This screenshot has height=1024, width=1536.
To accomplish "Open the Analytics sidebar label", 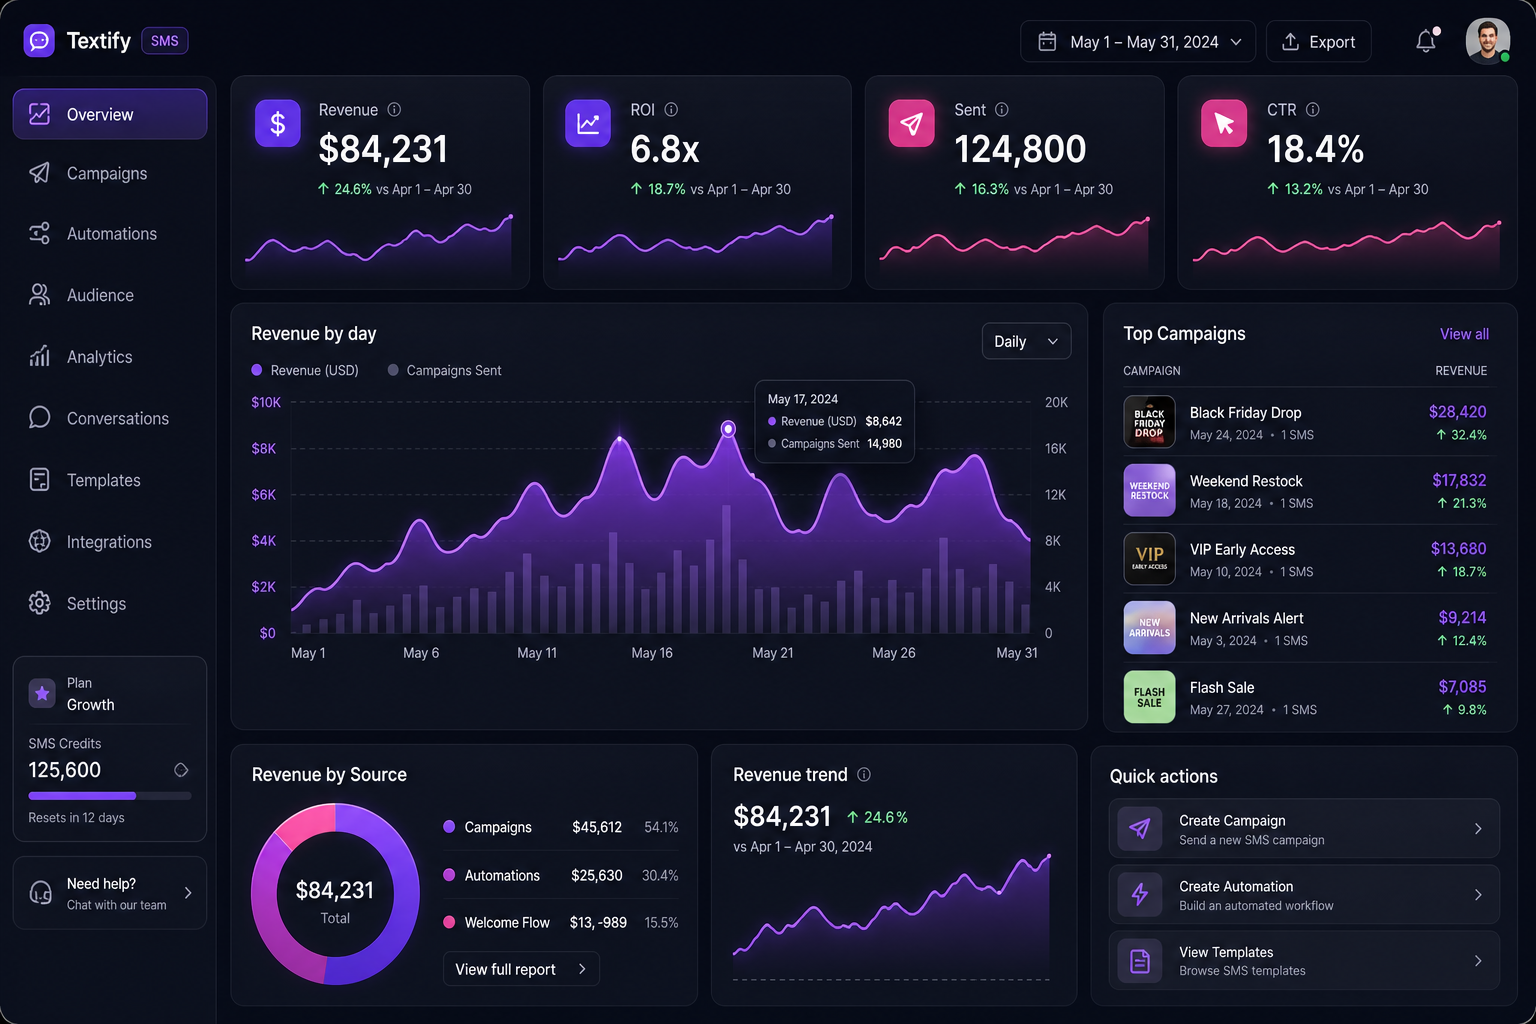I will [x=99, y=357].
